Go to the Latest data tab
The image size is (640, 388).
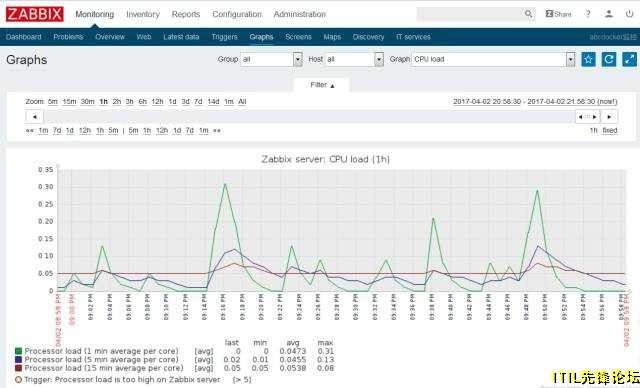[181, 37]
